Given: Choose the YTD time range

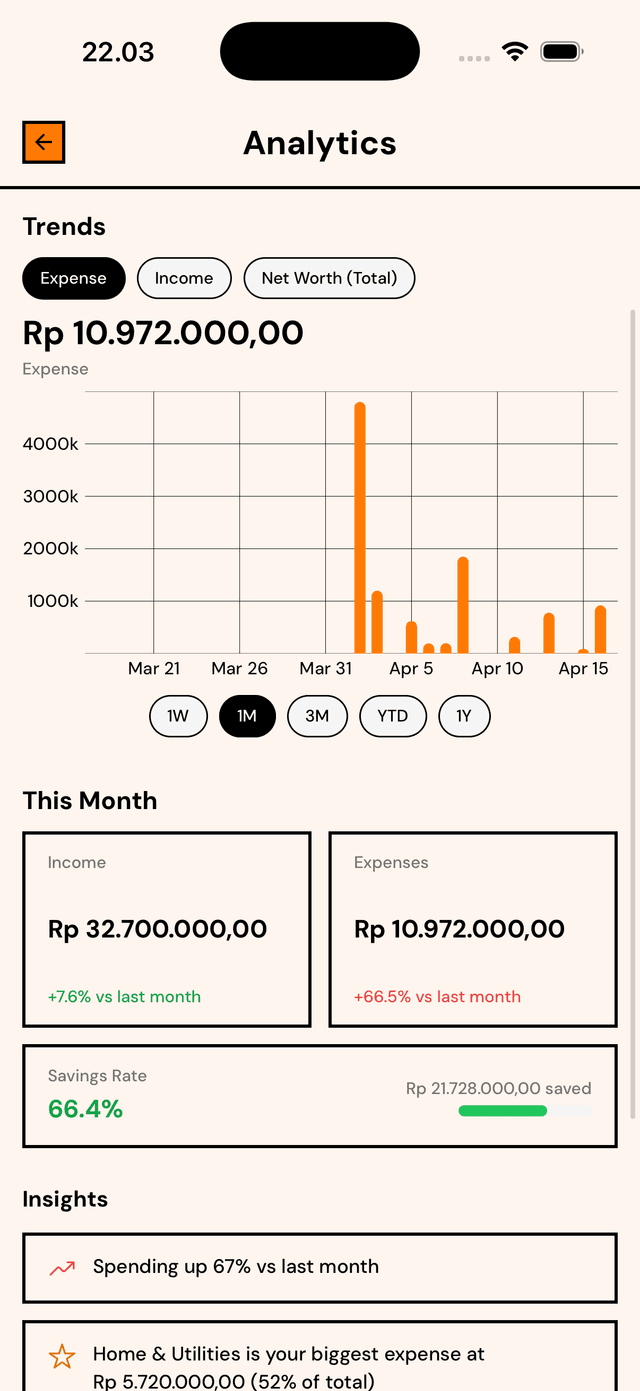Looking at the screenshot, I should (x=392, y=716).
